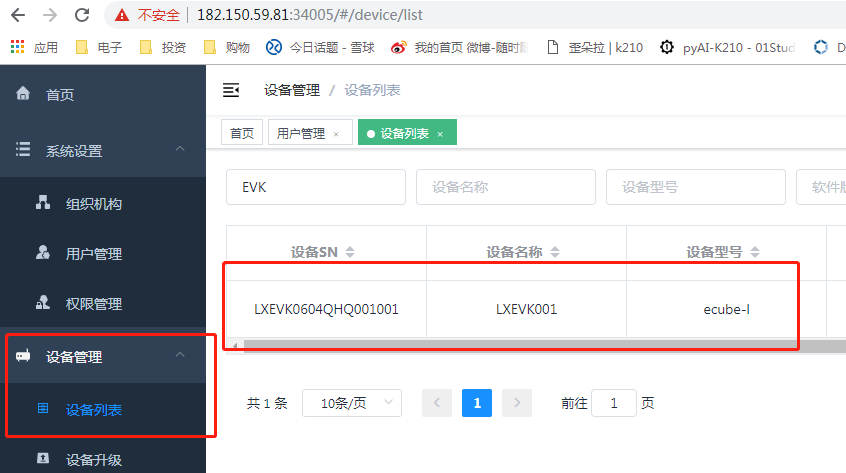Select cell LXEVK001
The width and height of the screenshot is (846, 473).
tap(526, 309)
